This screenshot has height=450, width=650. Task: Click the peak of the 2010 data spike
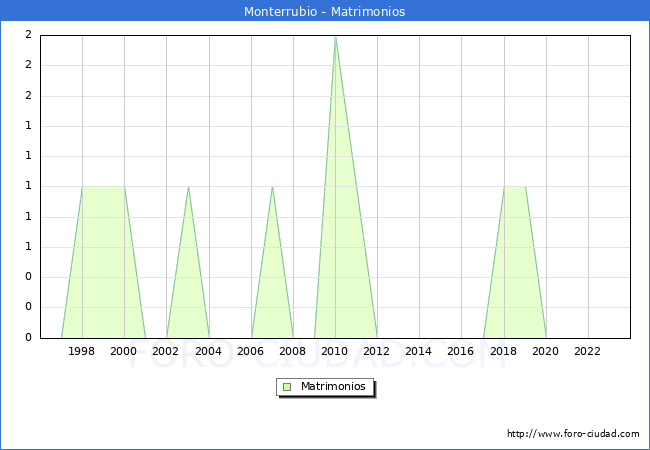[335, 37]
